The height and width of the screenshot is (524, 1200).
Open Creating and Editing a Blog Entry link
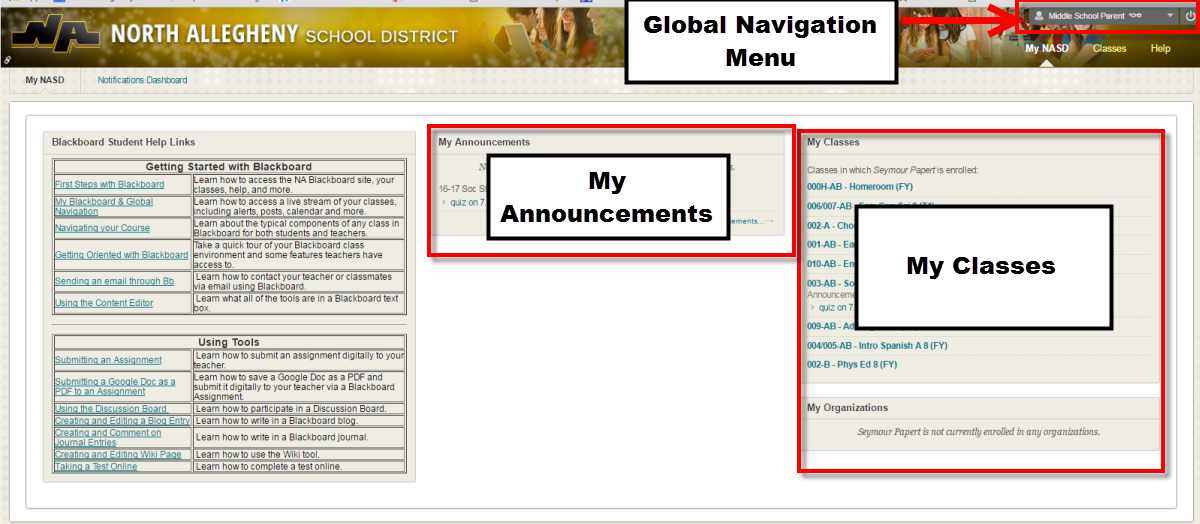coord(122,421)
